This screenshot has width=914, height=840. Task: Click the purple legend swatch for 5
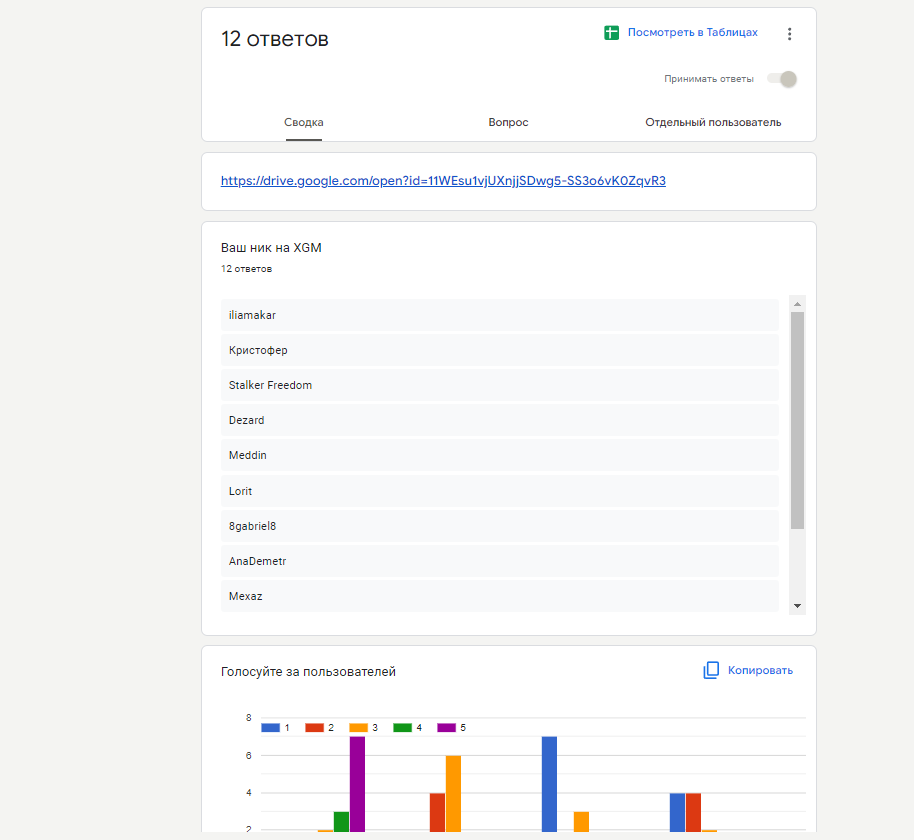[447, 727]
